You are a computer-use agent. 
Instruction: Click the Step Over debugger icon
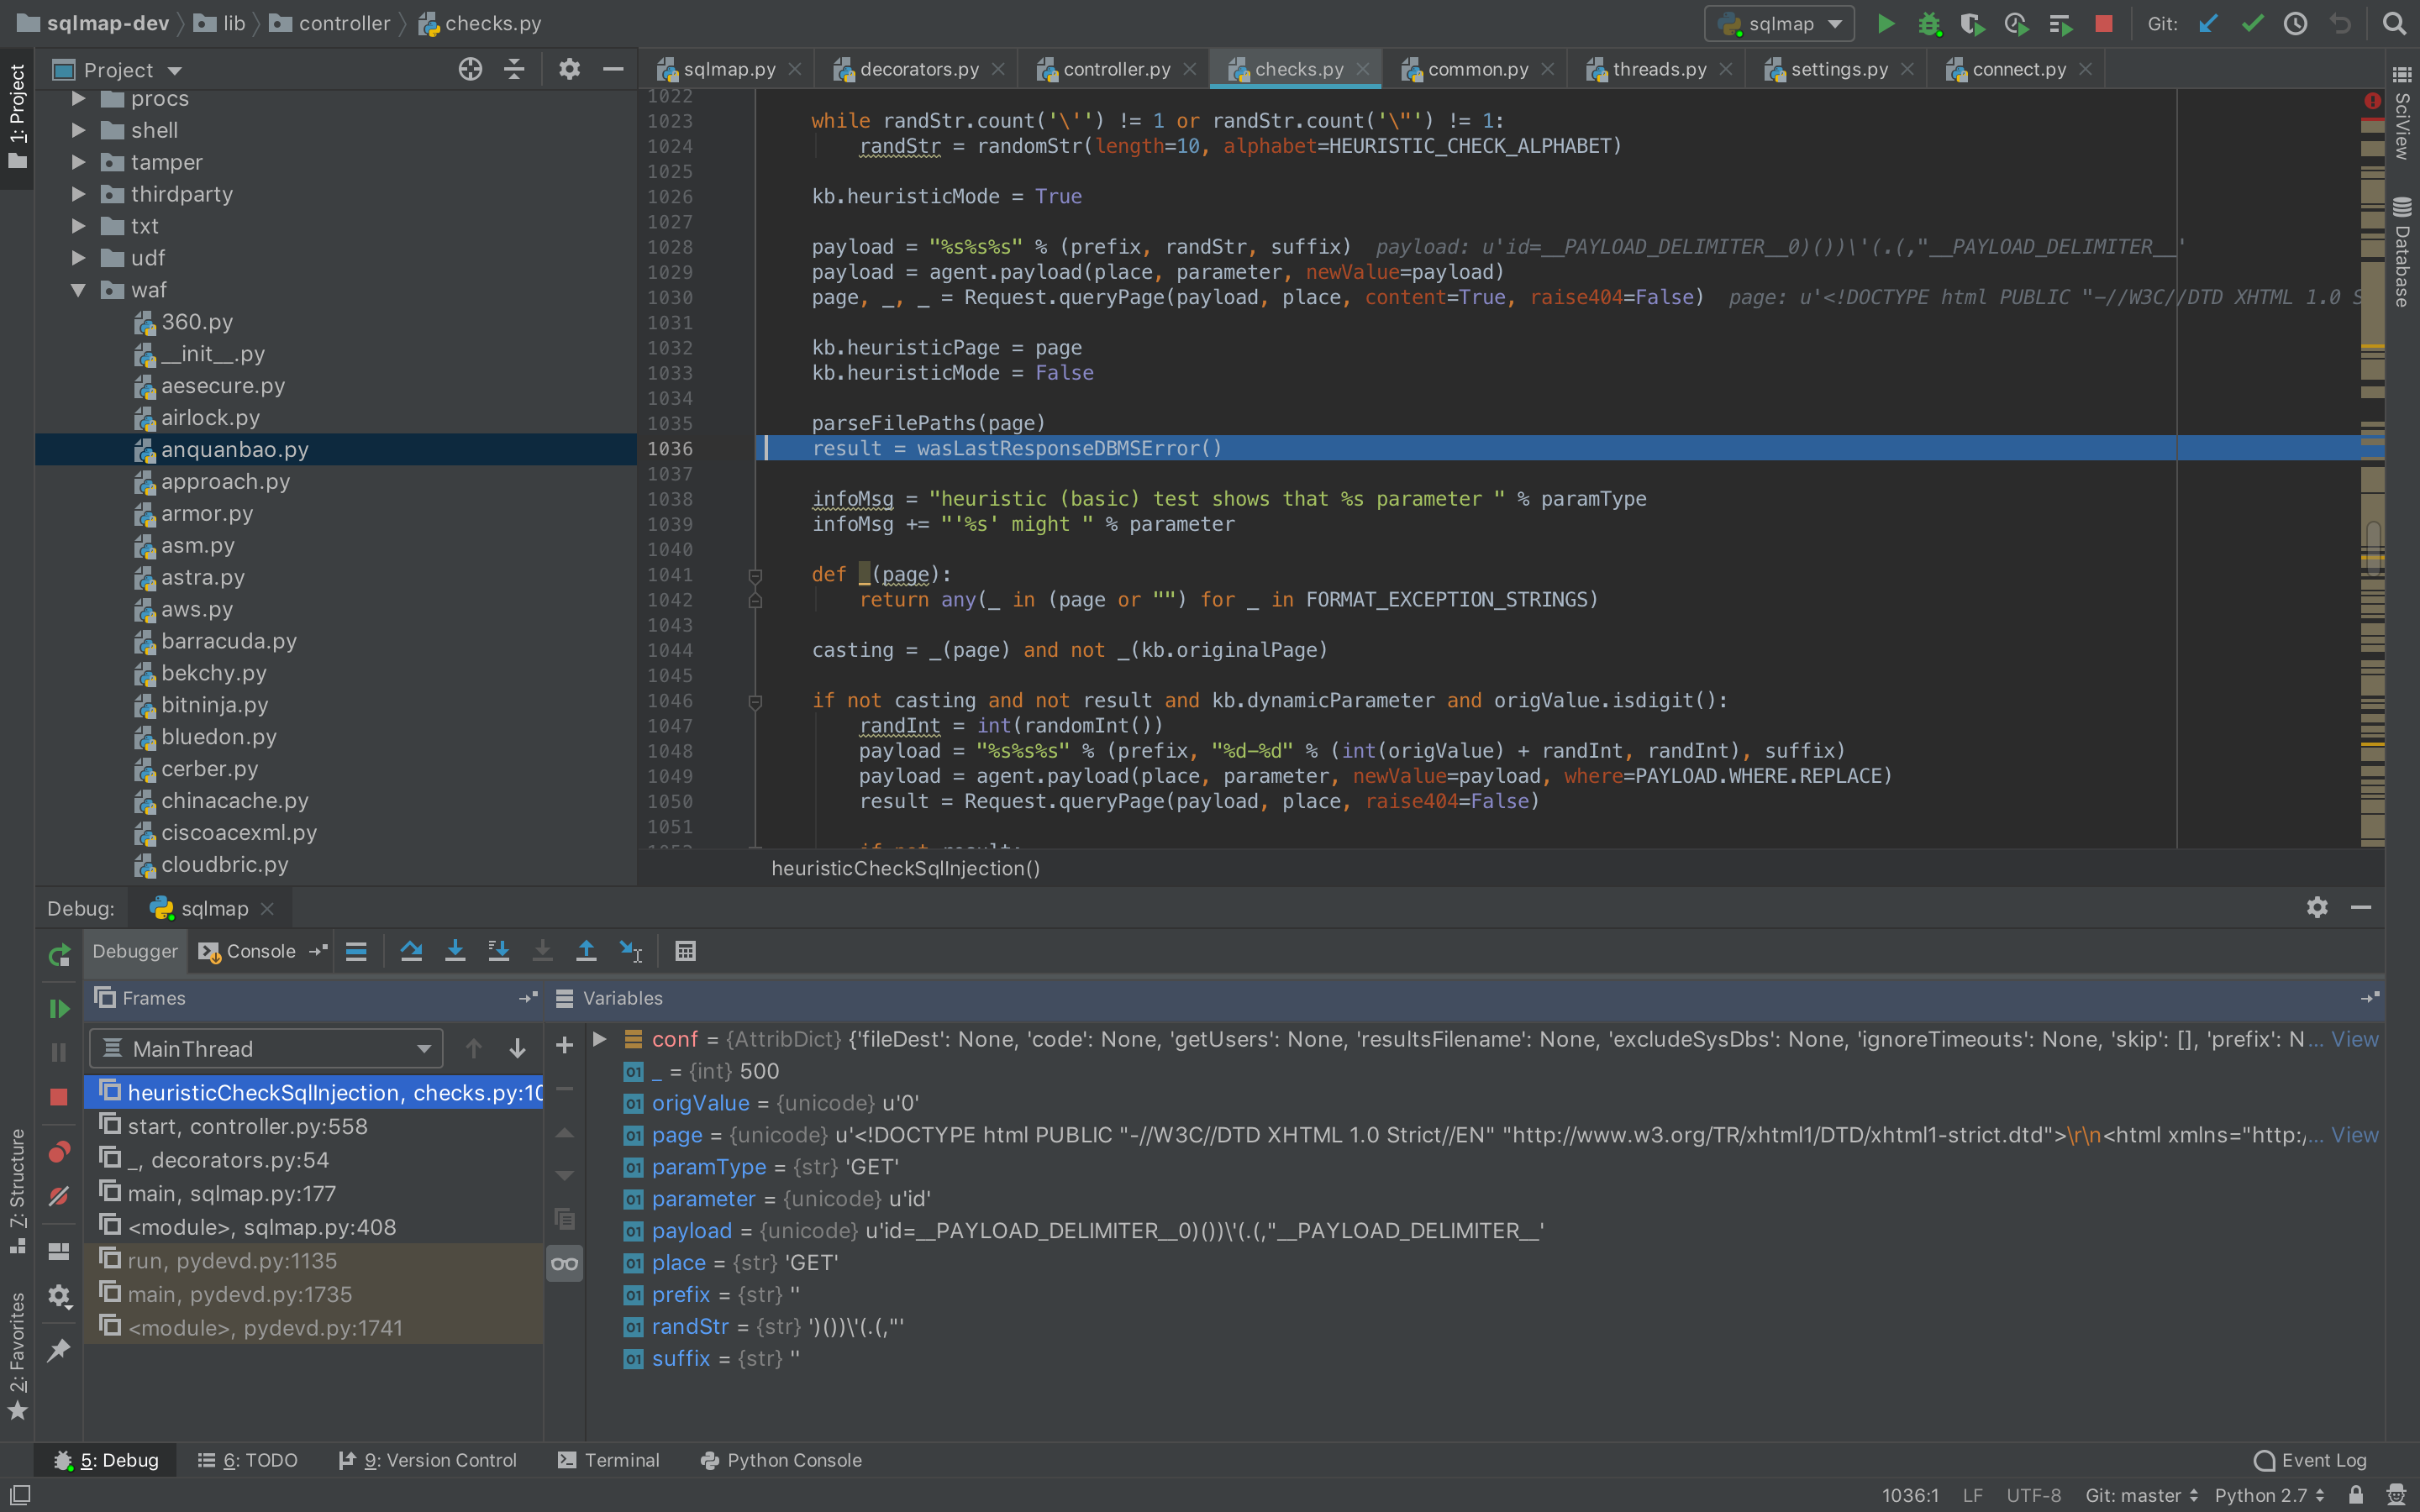411,951
